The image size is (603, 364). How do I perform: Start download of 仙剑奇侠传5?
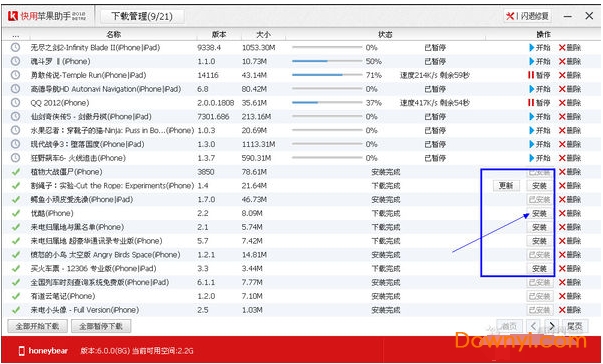(x=540, y=117)
